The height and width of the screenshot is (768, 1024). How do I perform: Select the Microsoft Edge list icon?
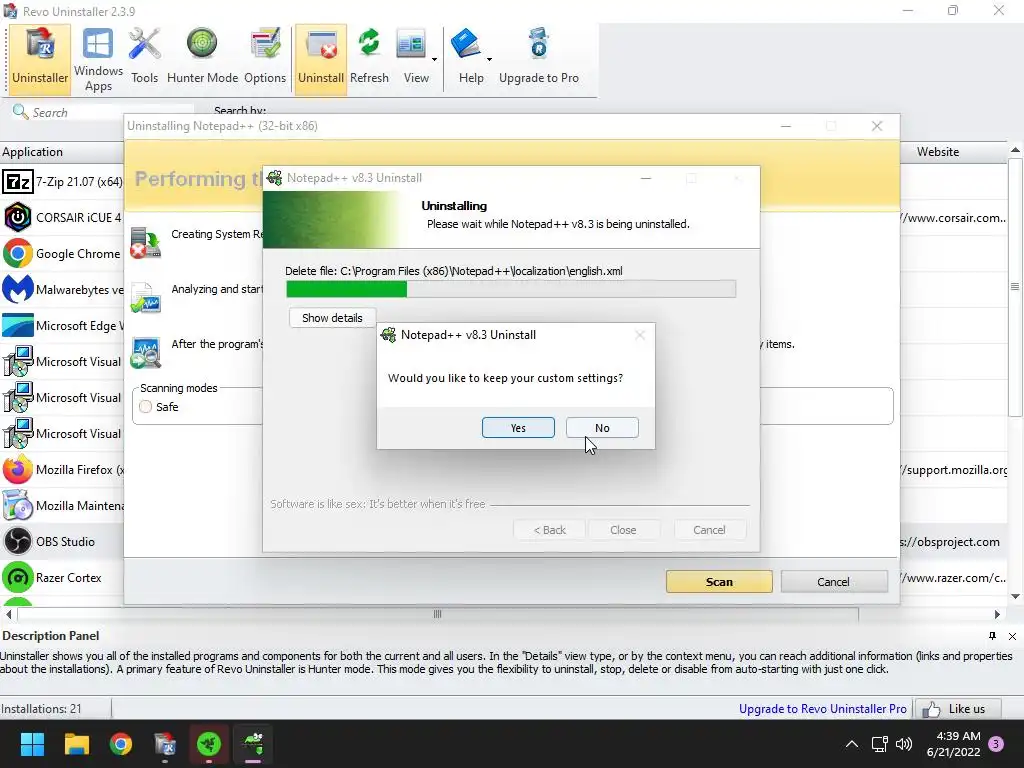pyautogui.click(x=18, y=325)
